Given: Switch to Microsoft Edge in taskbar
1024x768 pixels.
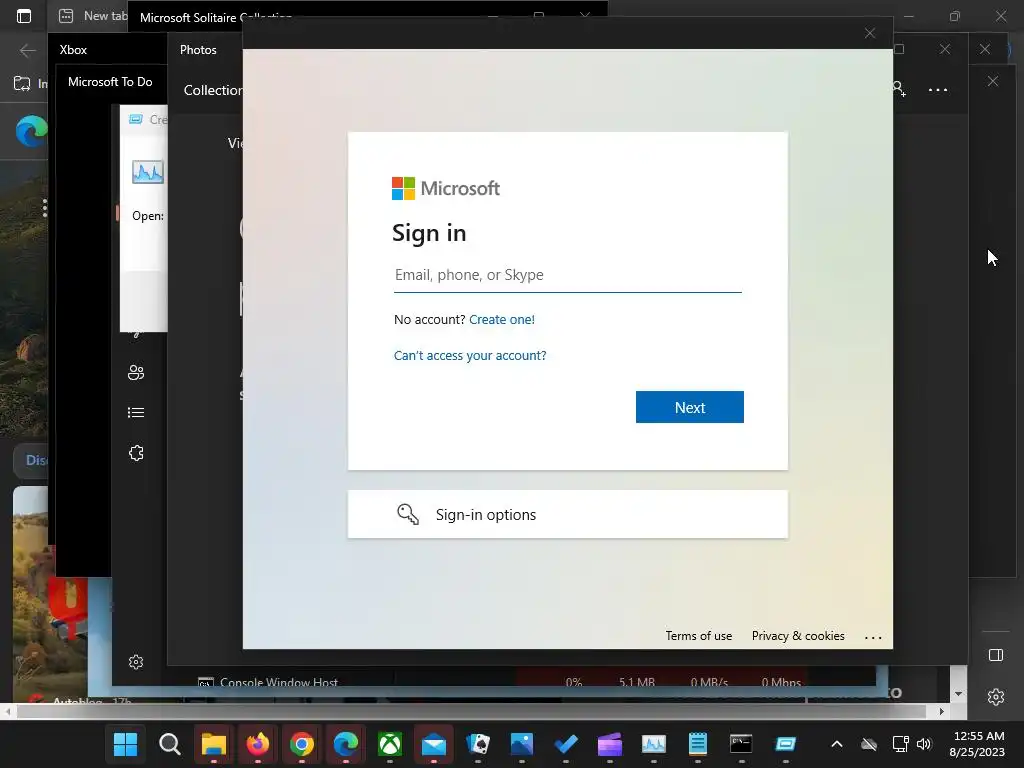Looking at the screenshot, I should coord(345,744).
